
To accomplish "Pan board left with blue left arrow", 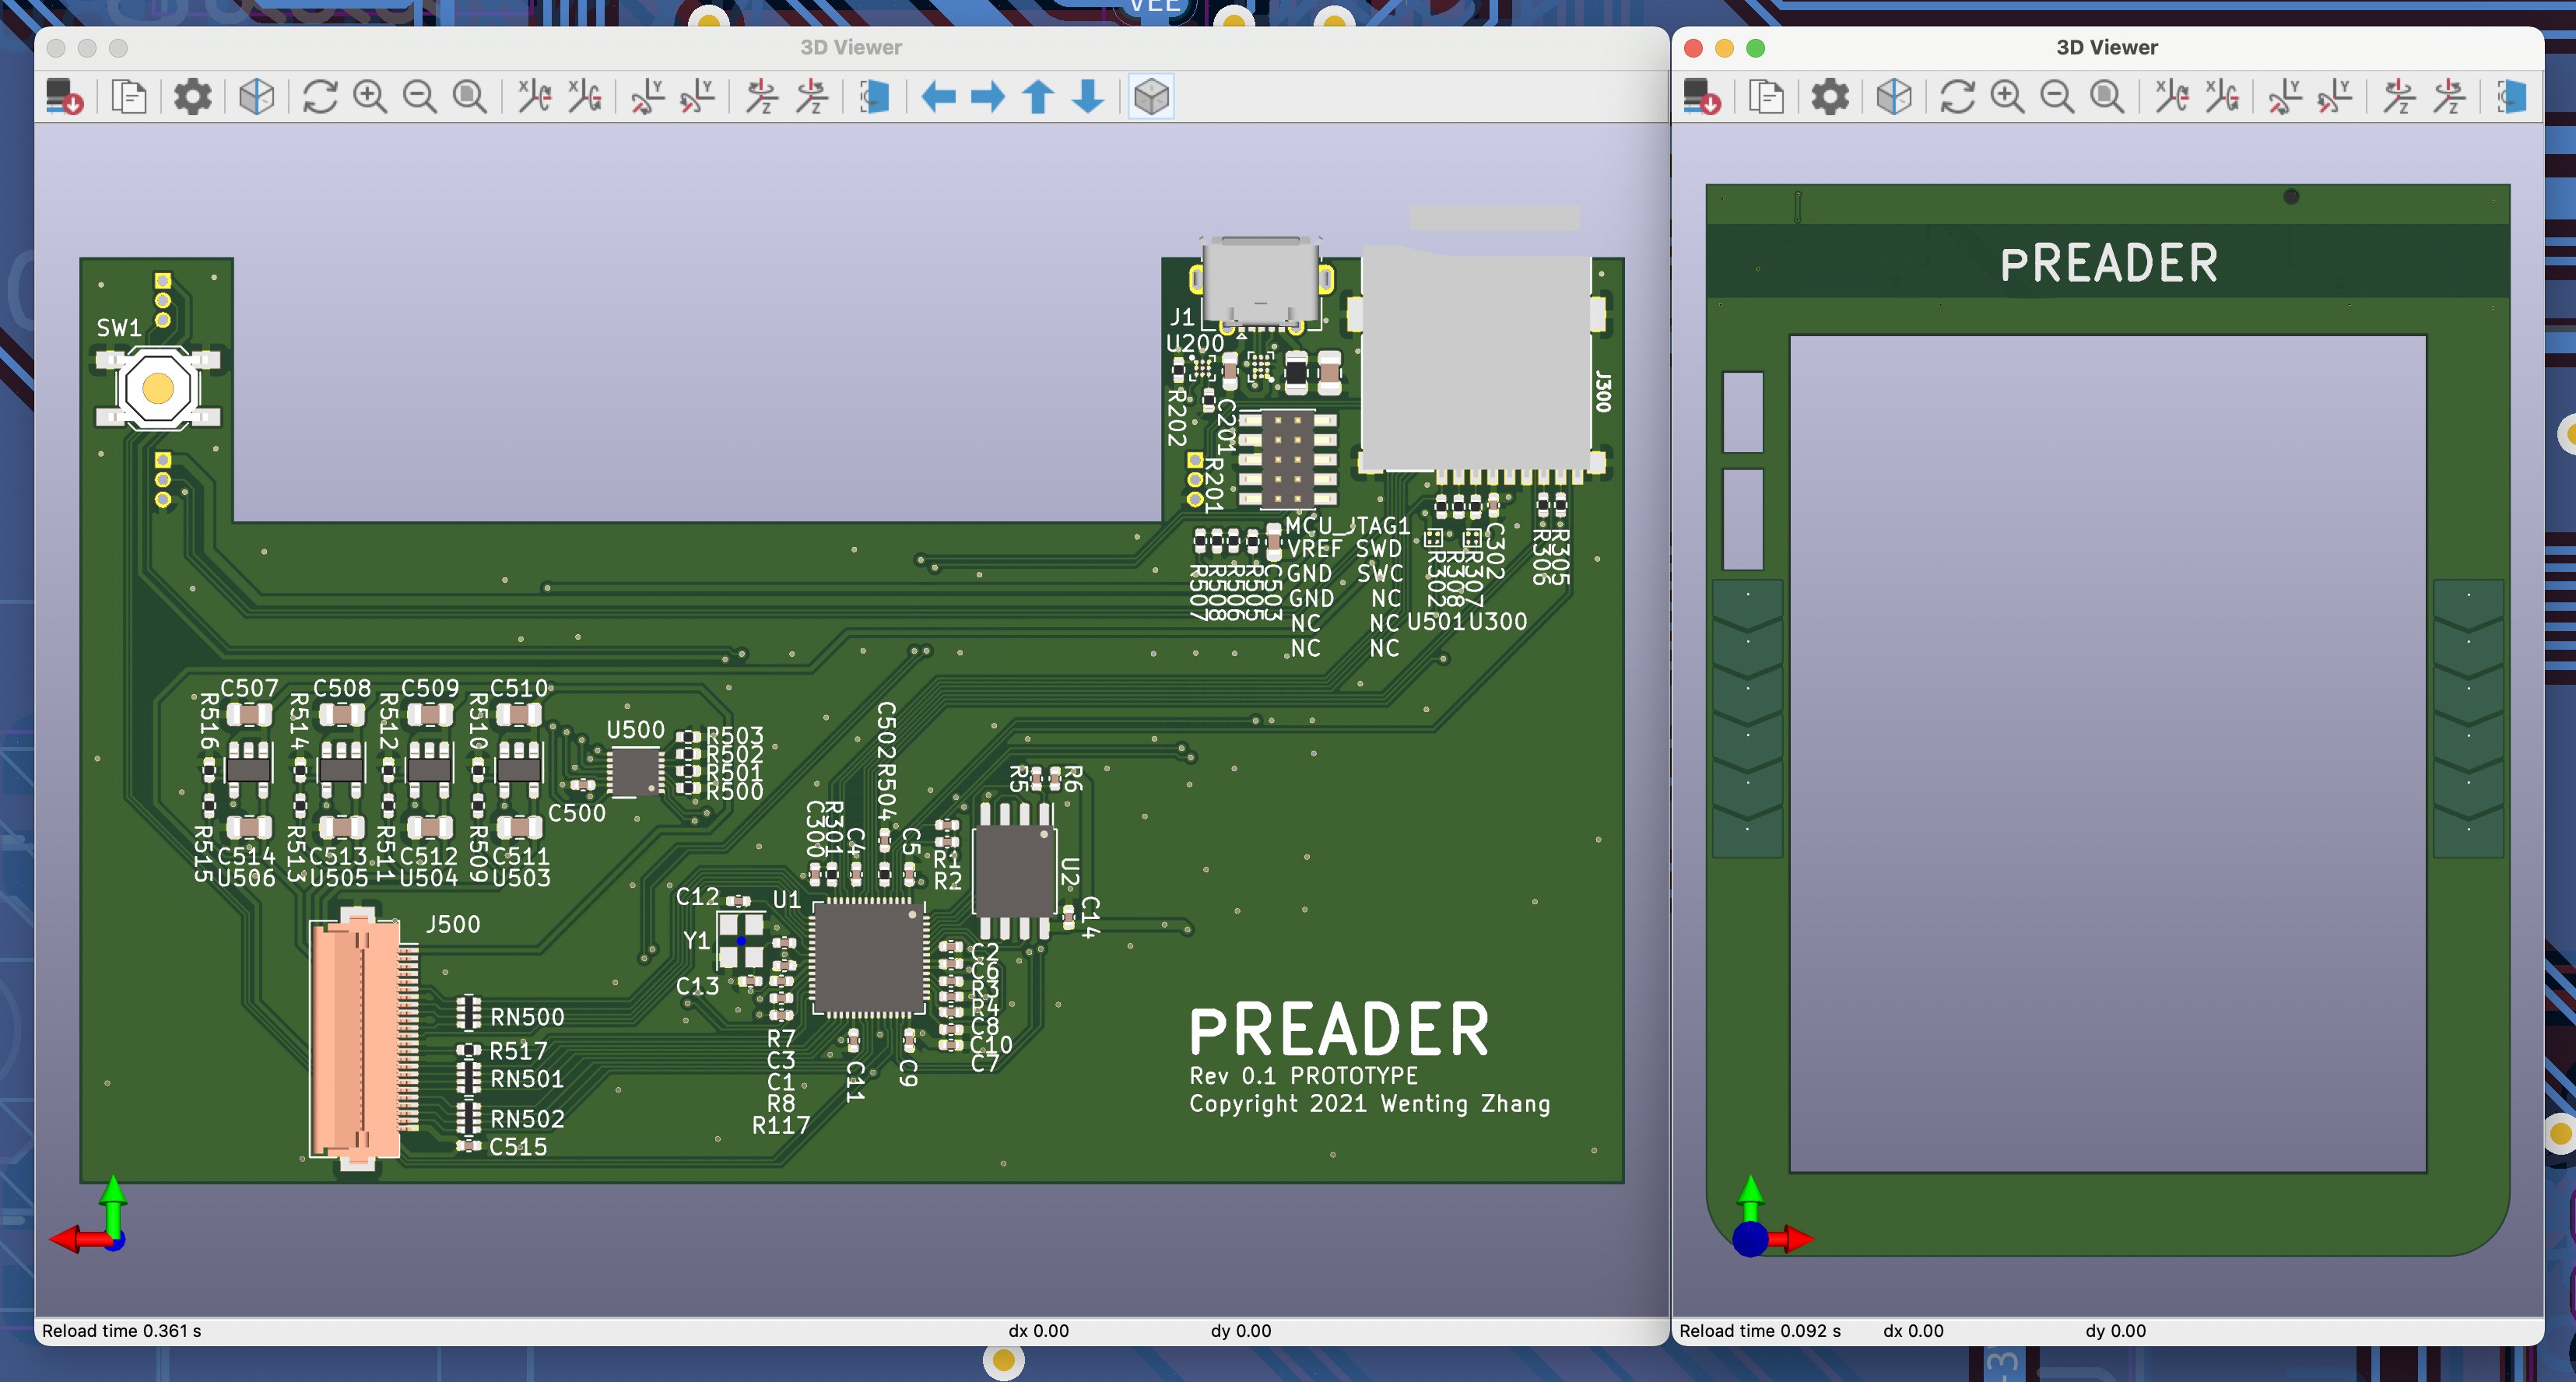I will click(938, 97).
